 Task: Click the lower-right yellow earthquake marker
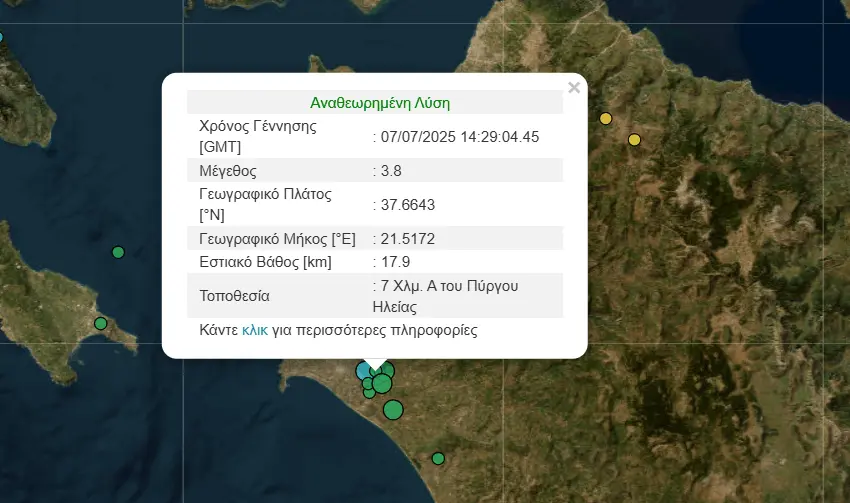pyautogui.click(x=634, y=140)
